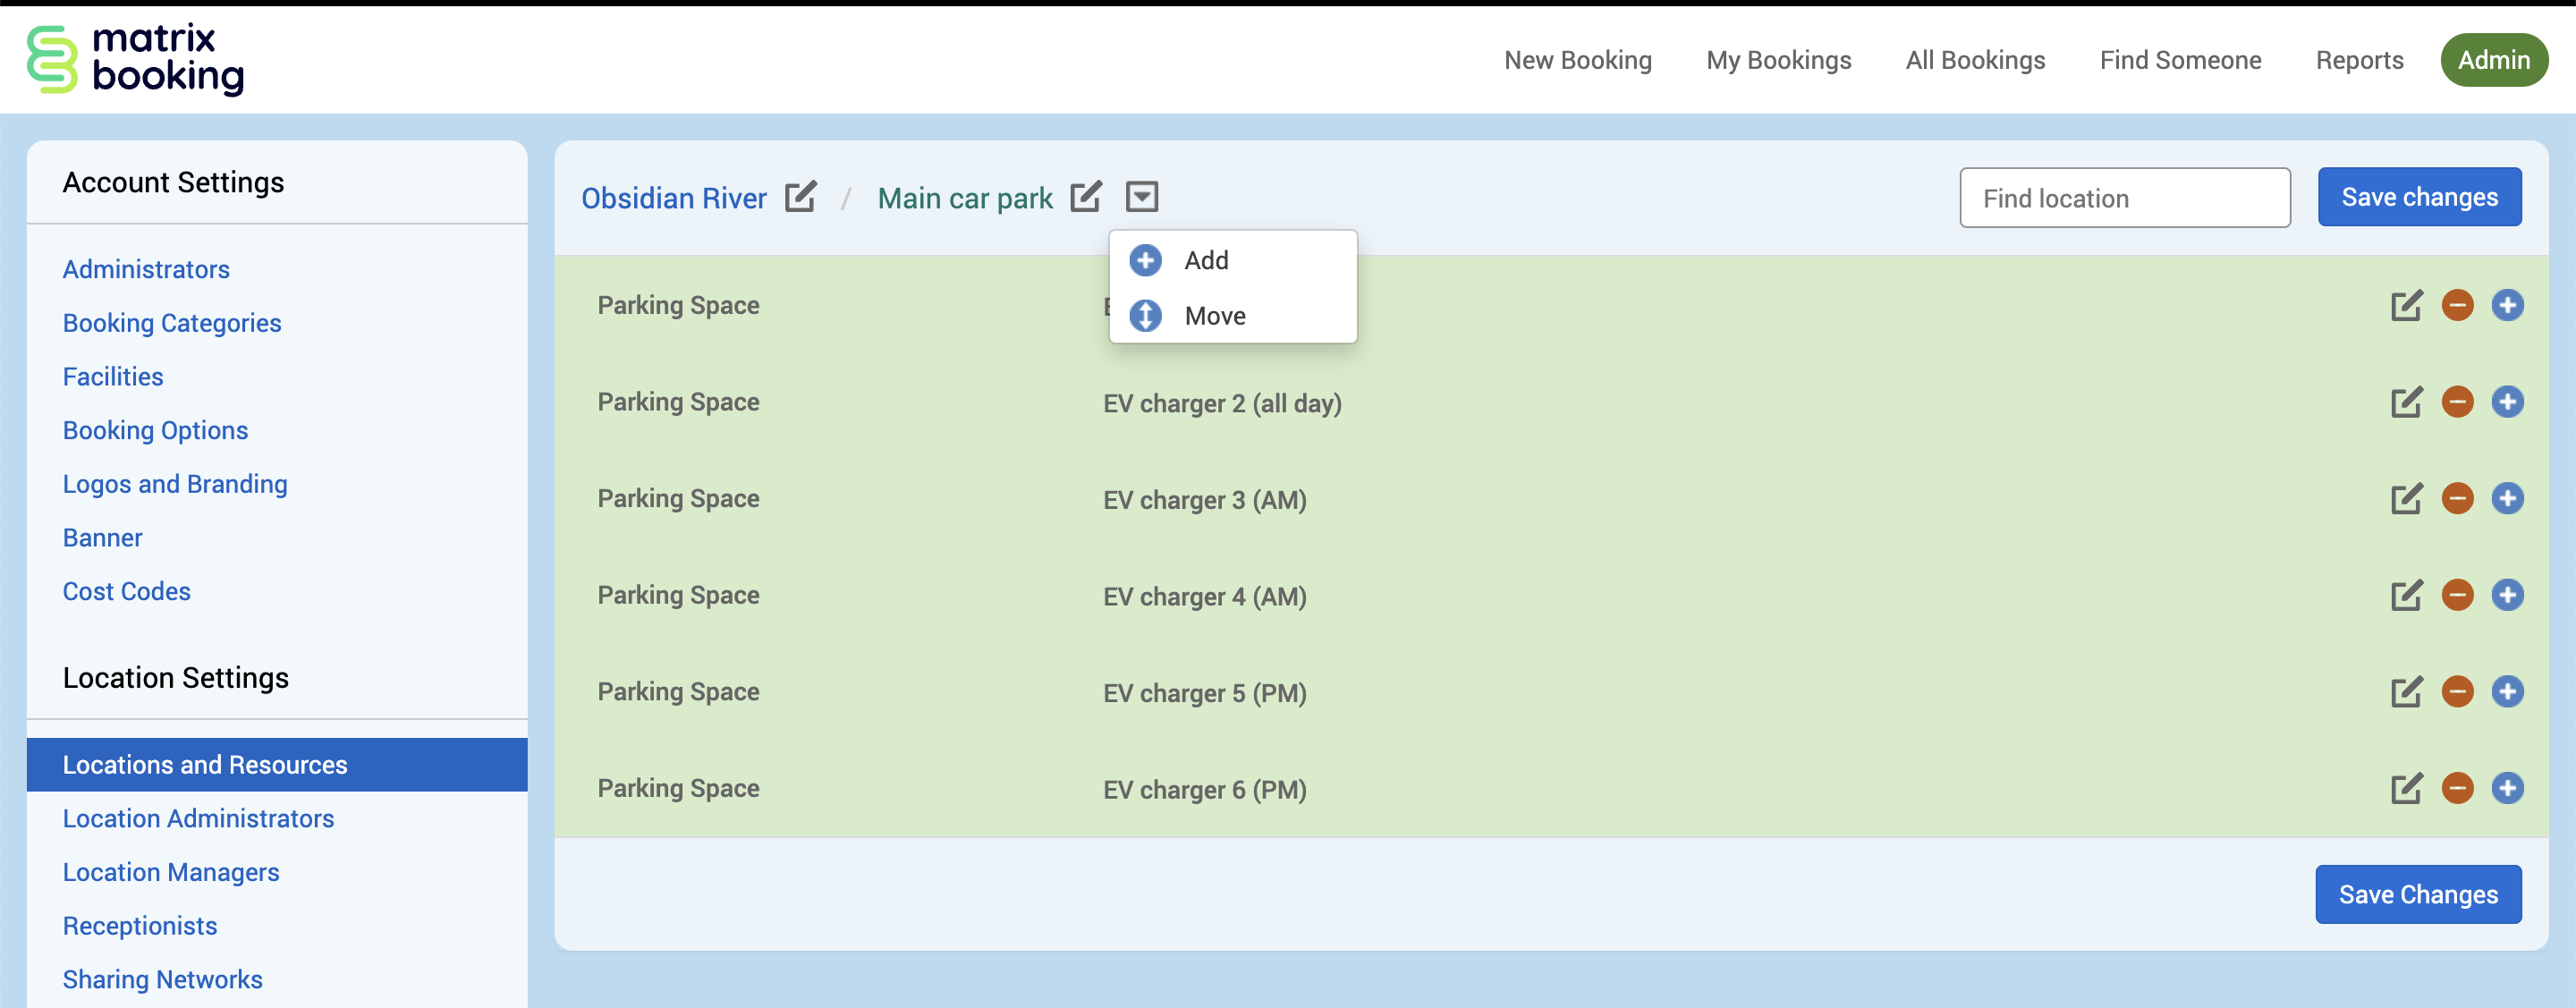Image resolution: width=2576 pixels, height=1008 pixels.
Task: Edit the EV charger 6 (PM) parking space
Action: pyautogui.click(x=2406, y=789)
